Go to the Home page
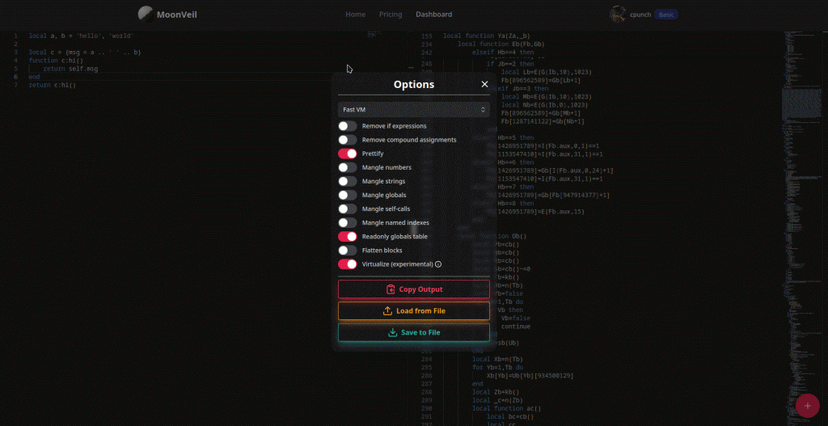Image resolution: width=828 pixels, height=426 pixels. [x=355, y=14]
